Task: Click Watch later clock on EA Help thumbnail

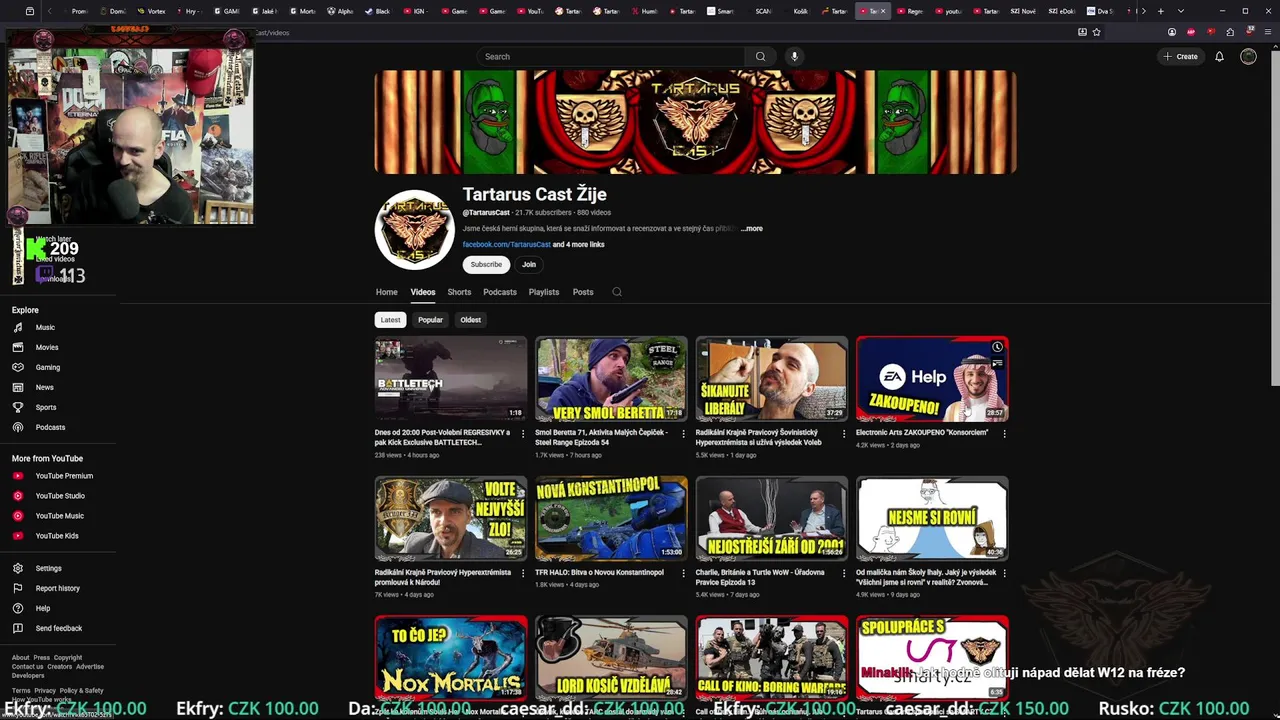Action: point(997,347)
